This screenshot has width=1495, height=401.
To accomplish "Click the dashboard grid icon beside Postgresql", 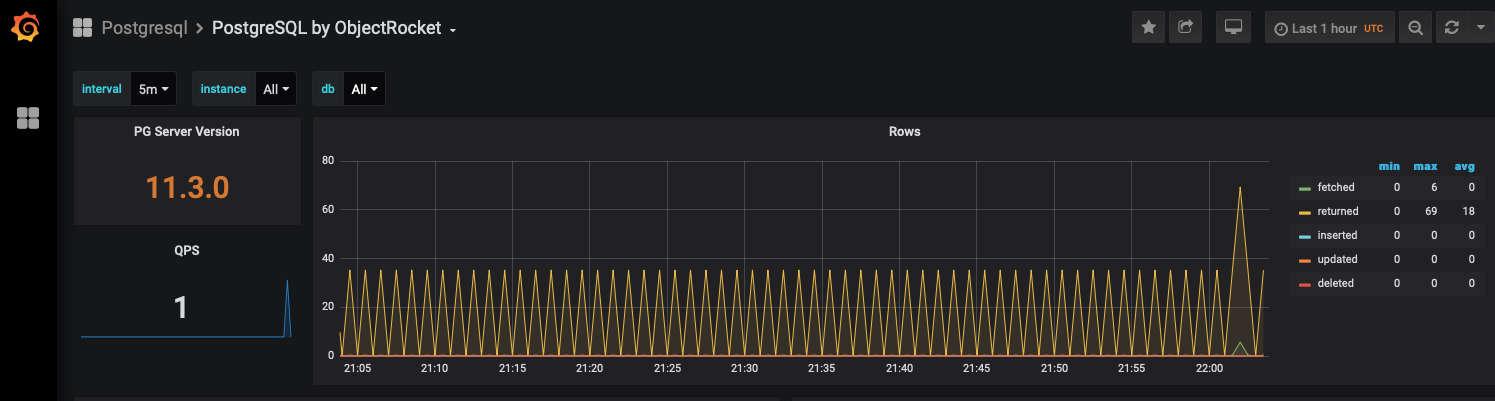I will tap(83, 28).
